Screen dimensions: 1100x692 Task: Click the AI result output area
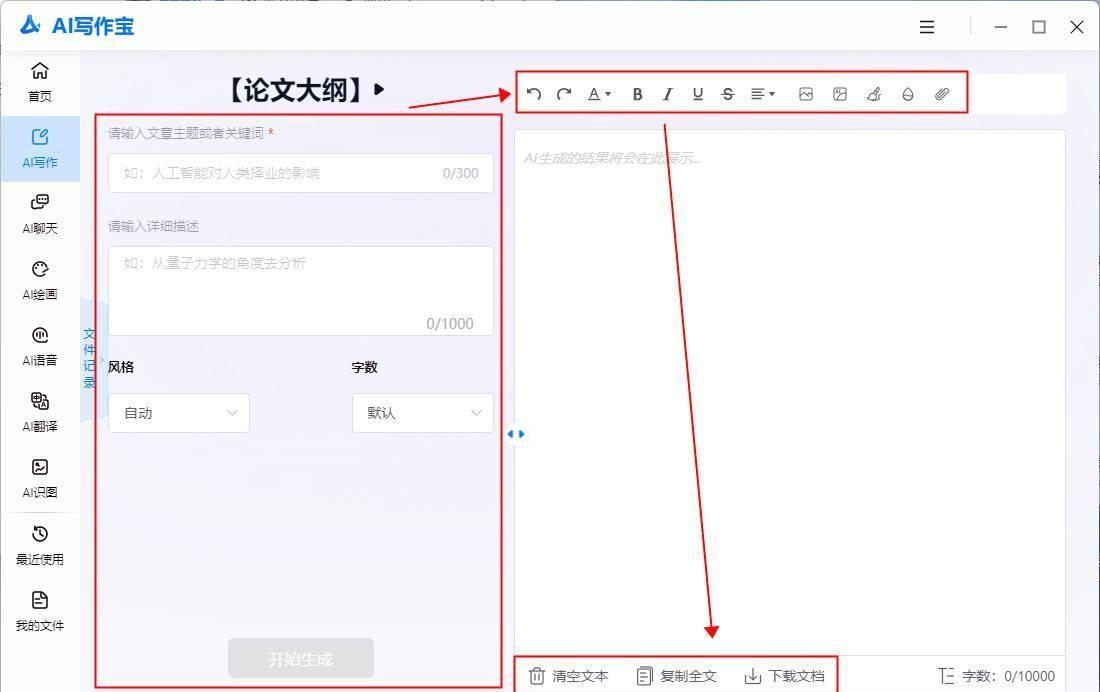point(790,391)
